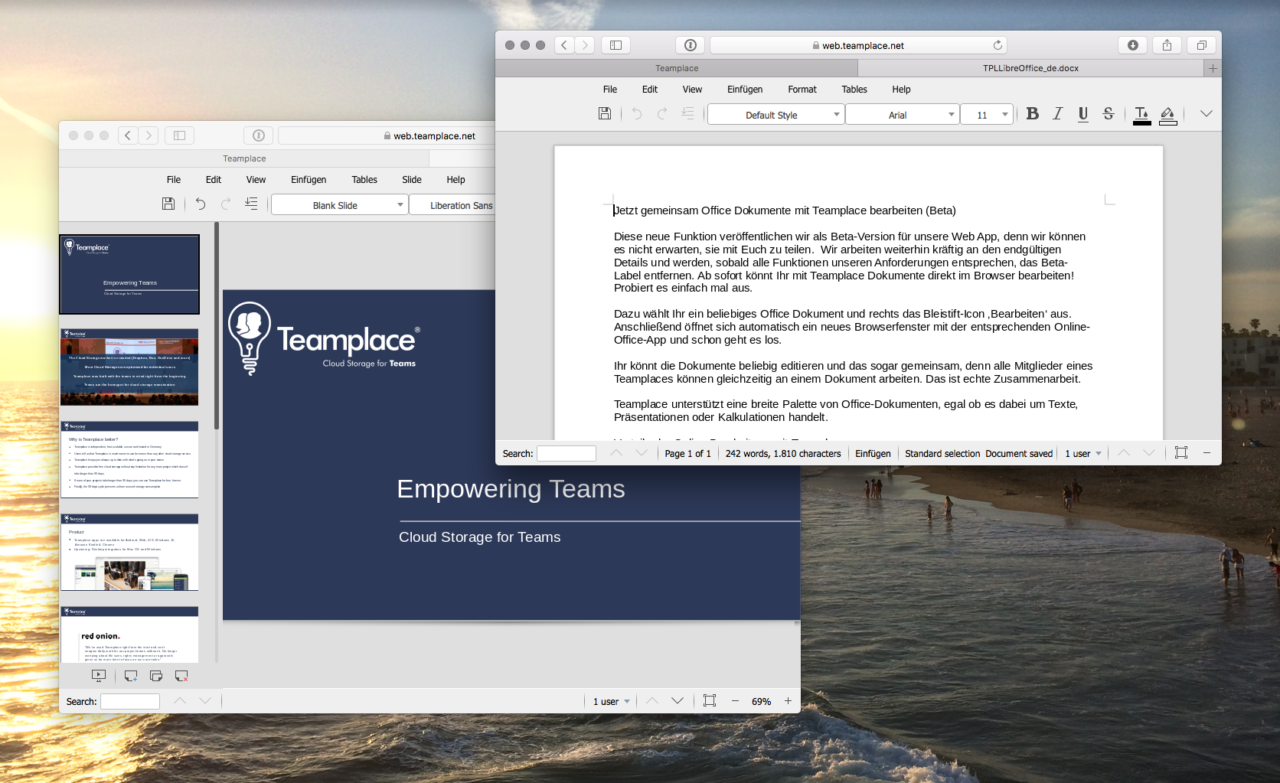Open the Einfügen menu in the presentation window
1280x783 pixels.
point(309,179)
